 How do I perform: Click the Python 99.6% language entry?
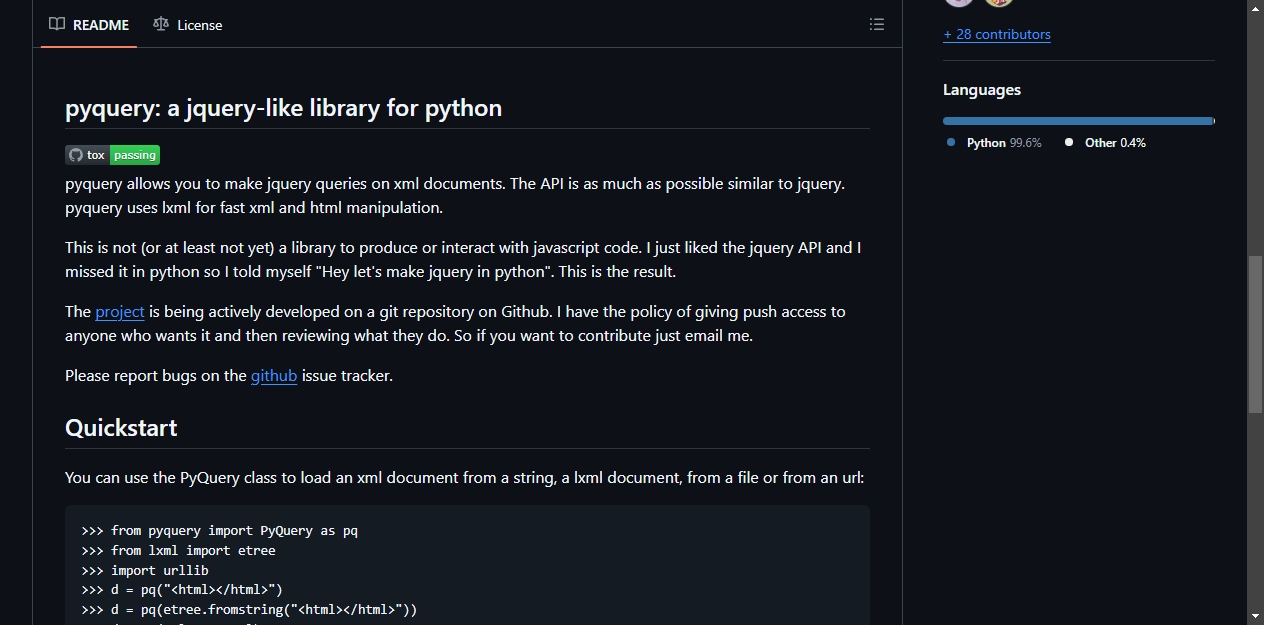[995, 143]
